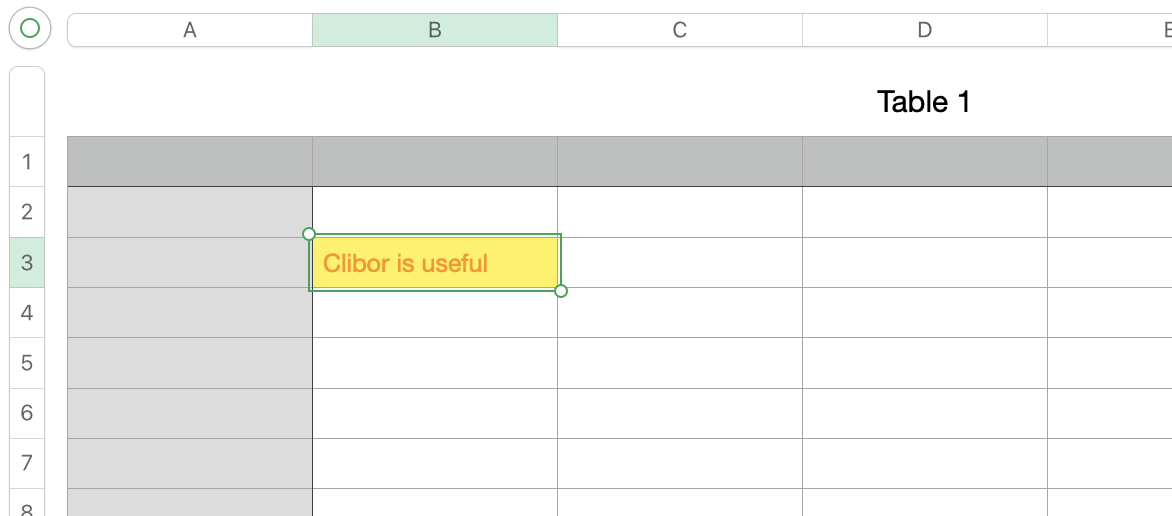Select column C header
1172x516 pixels.
679,30
